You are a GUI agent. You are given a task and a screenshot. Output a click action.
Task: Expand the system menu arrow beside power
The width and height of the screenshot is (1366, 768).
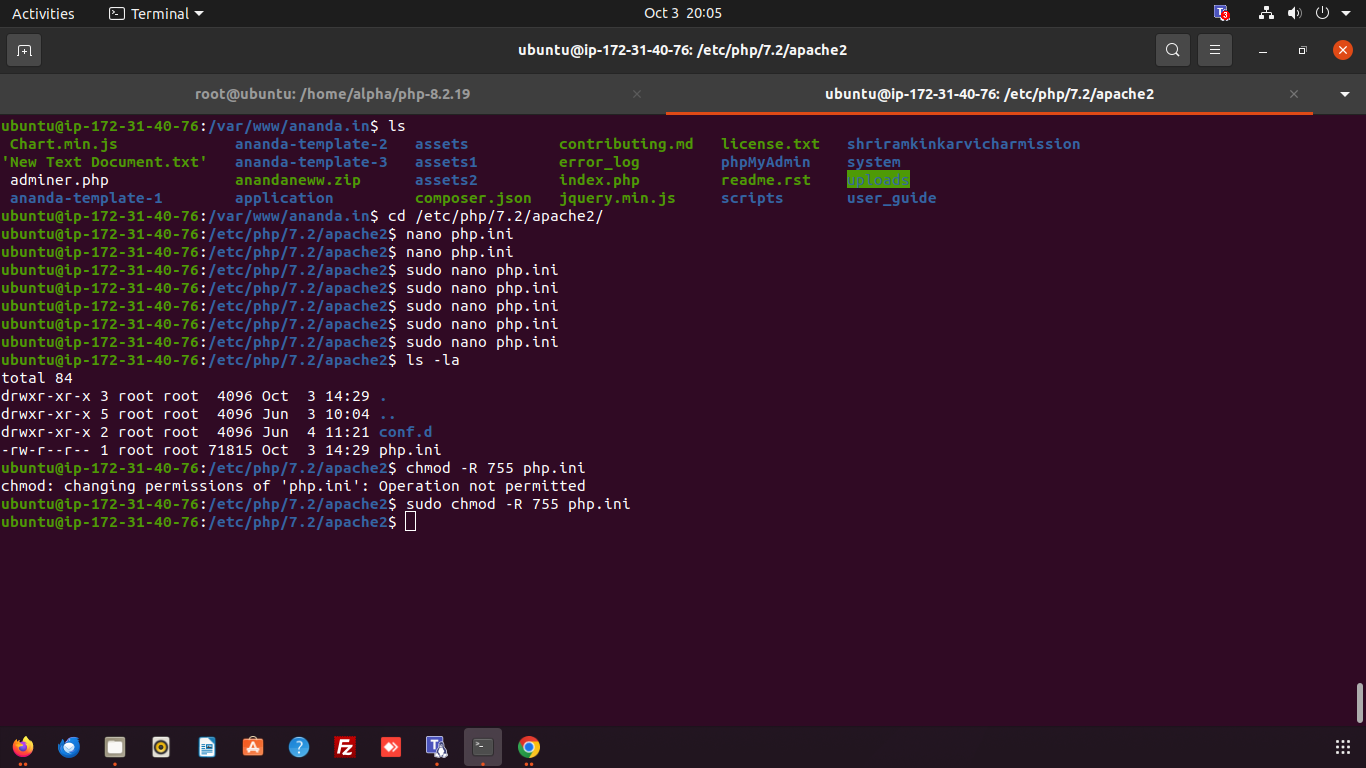coord(1345,13)
